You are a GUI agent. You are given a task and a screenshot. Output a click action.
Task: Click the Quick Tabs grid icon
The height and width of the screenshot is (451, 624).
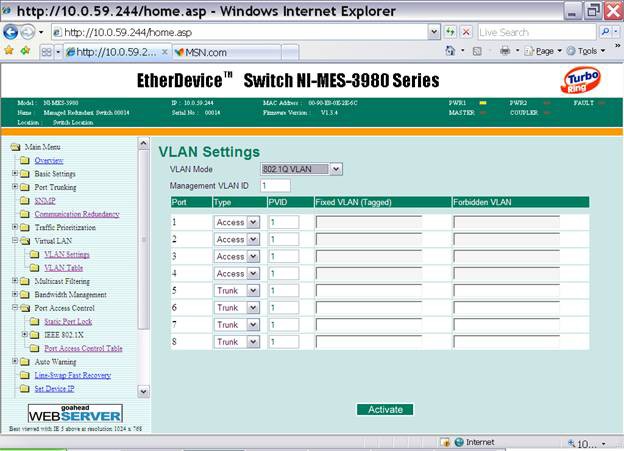tap(47, 51)
